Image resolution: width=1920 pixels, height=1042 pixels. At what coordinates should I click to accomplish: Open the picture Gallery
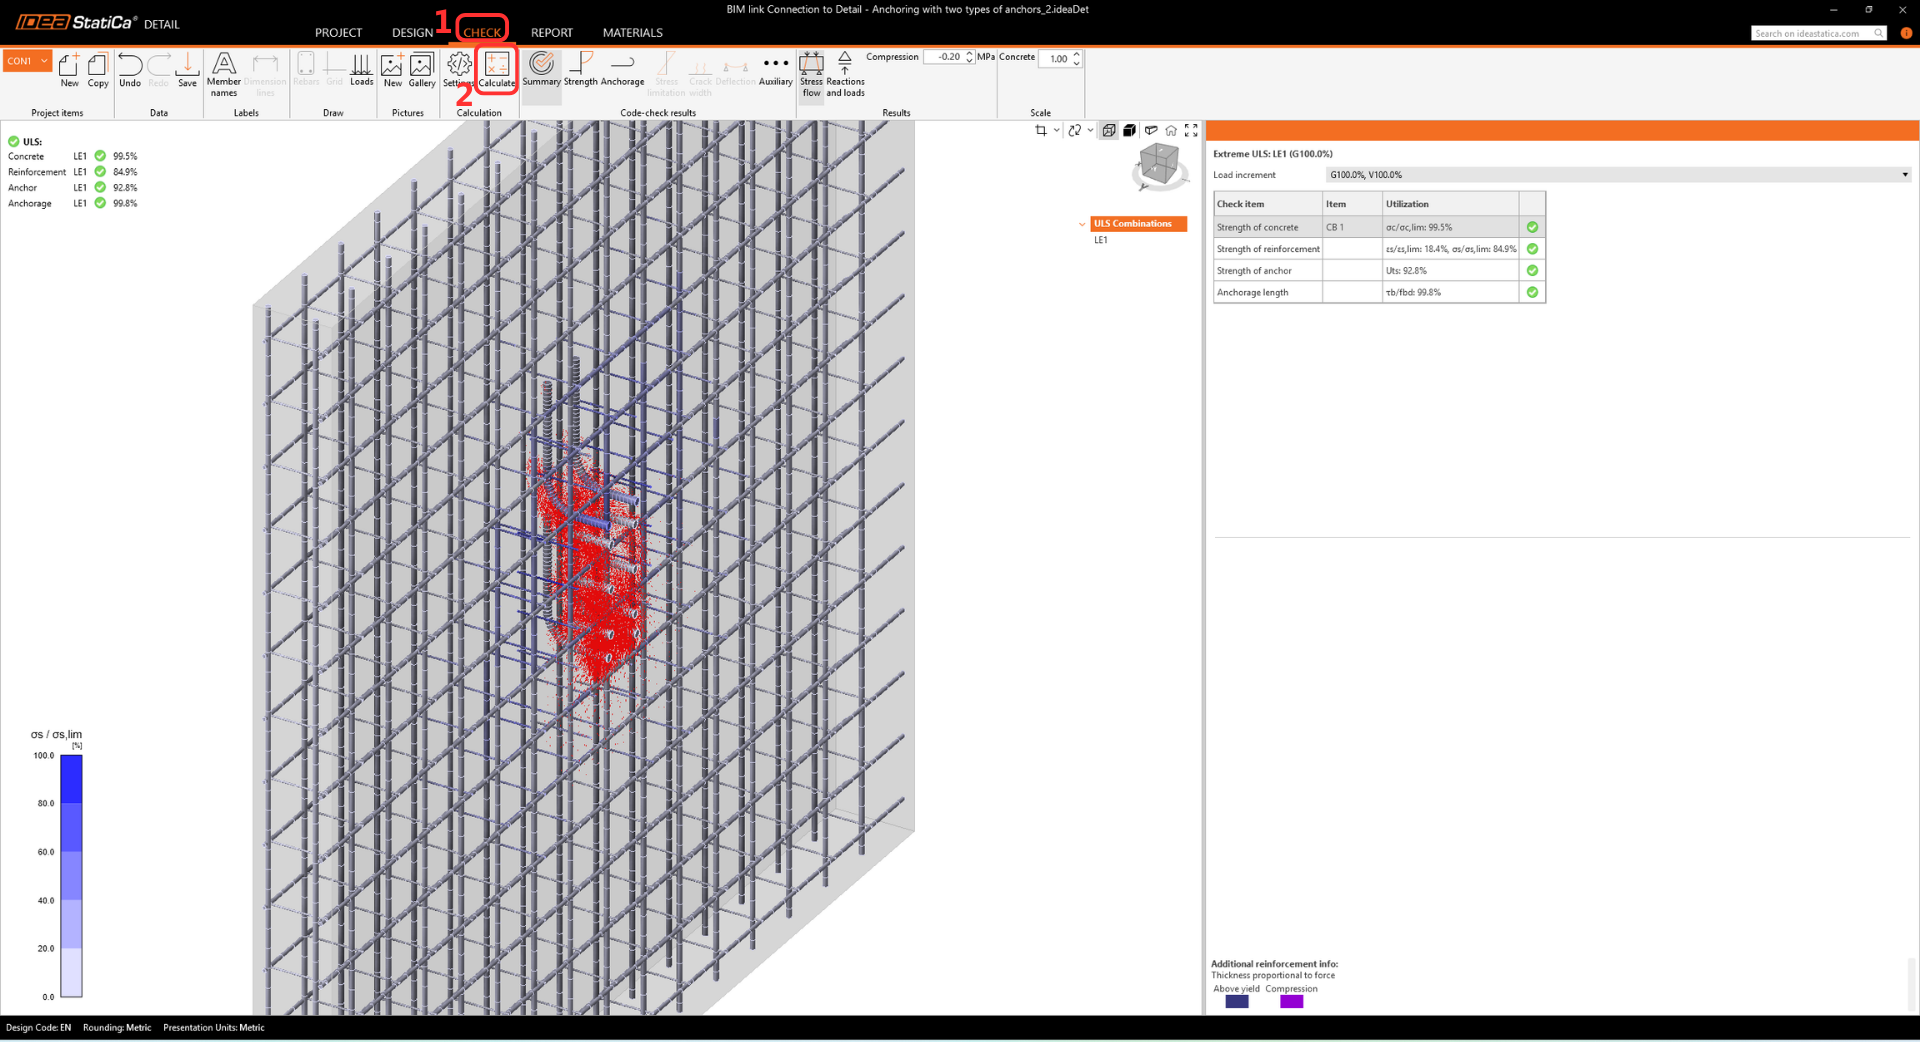coord(422,69)
